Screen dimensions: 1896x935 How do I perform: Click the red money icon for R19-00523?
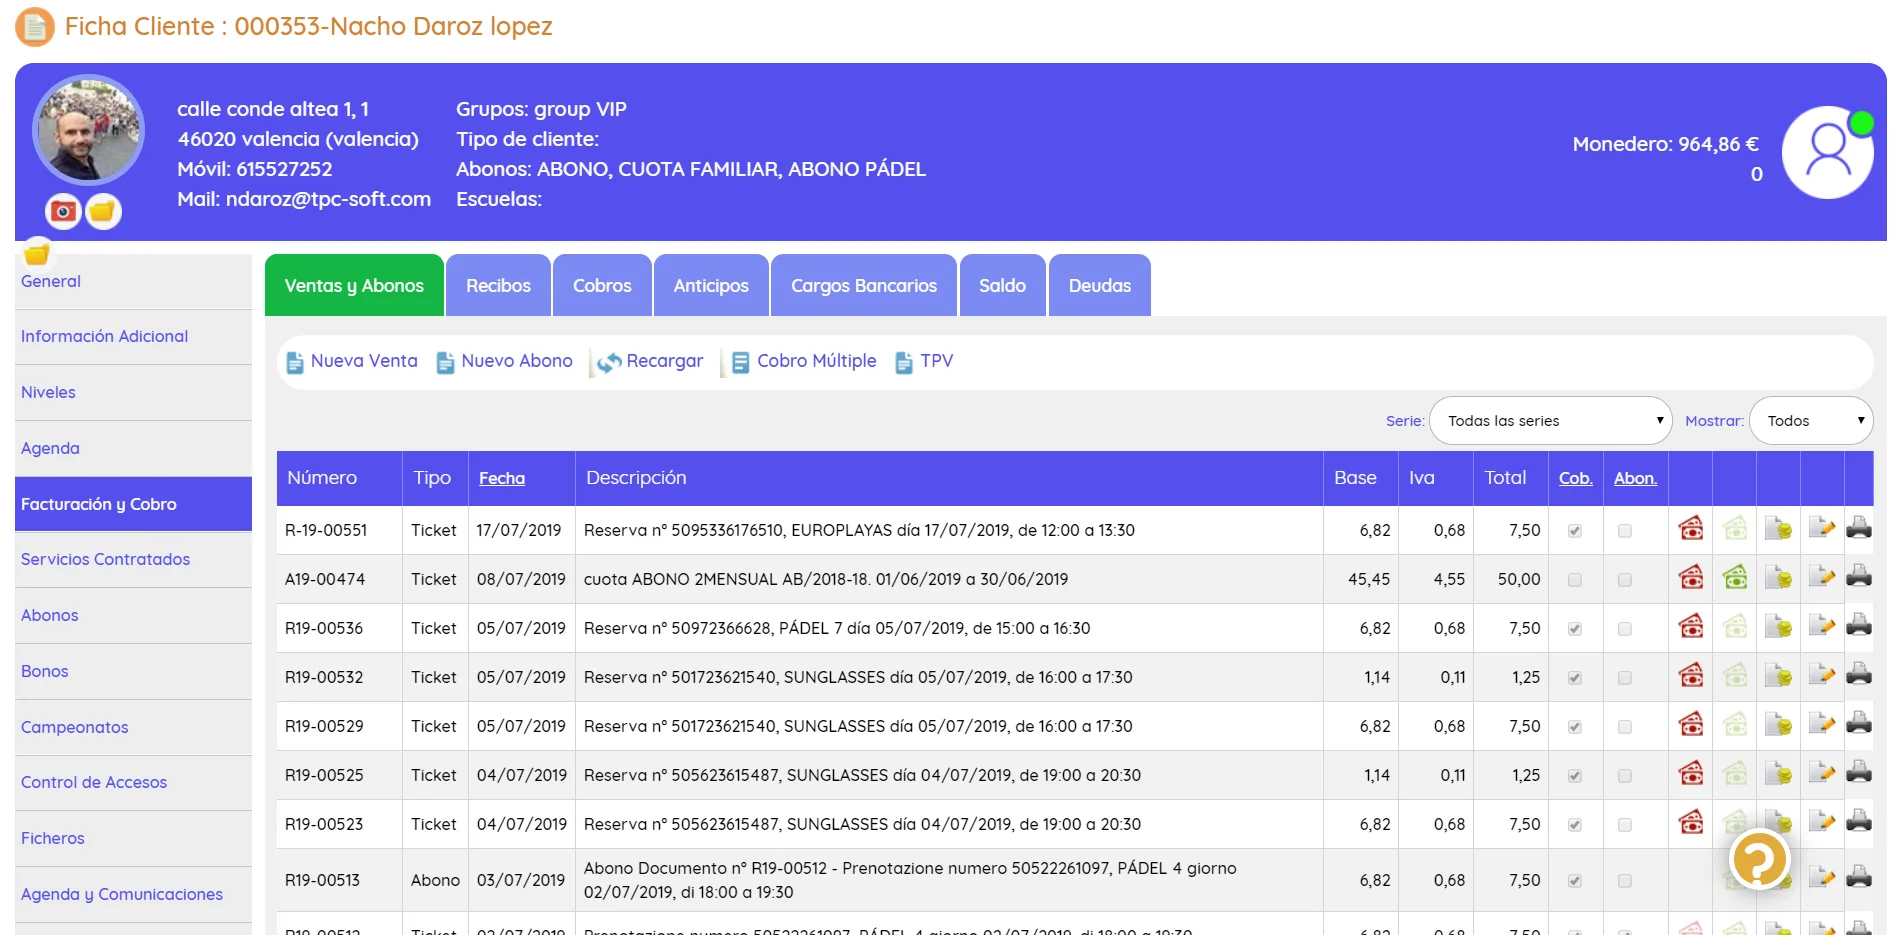point(1691,822)
